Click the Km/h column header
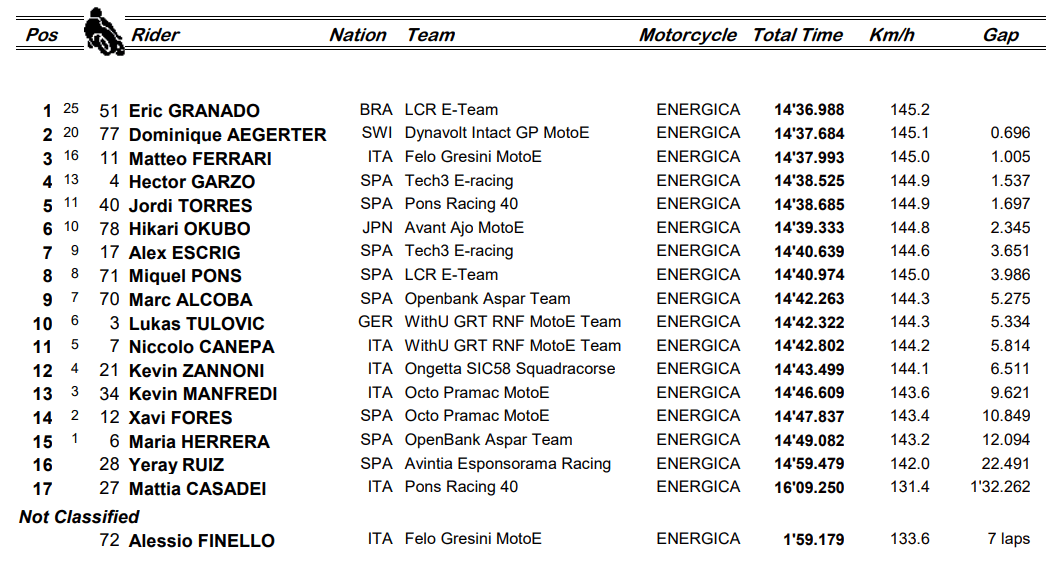 pyautogui.click(x=892, y=35)
